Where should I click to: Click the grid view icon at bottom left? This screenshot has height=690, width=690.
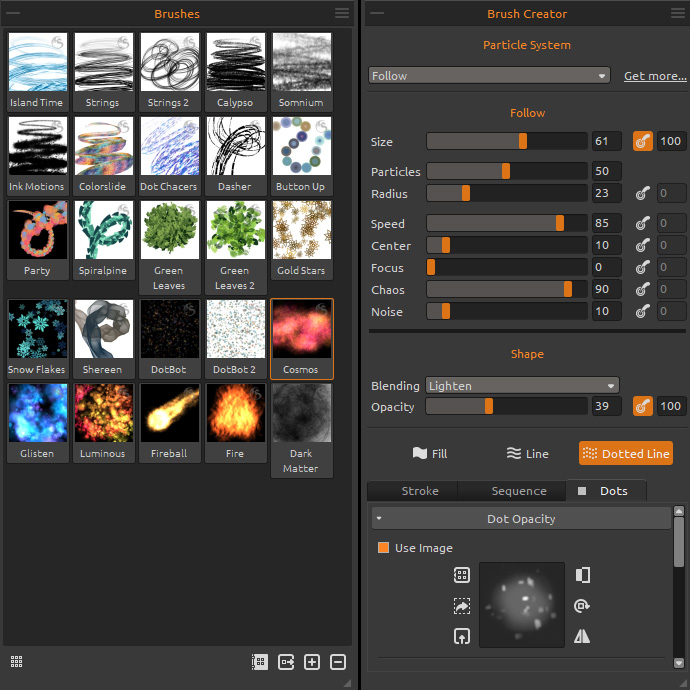[x=17, y=662]
